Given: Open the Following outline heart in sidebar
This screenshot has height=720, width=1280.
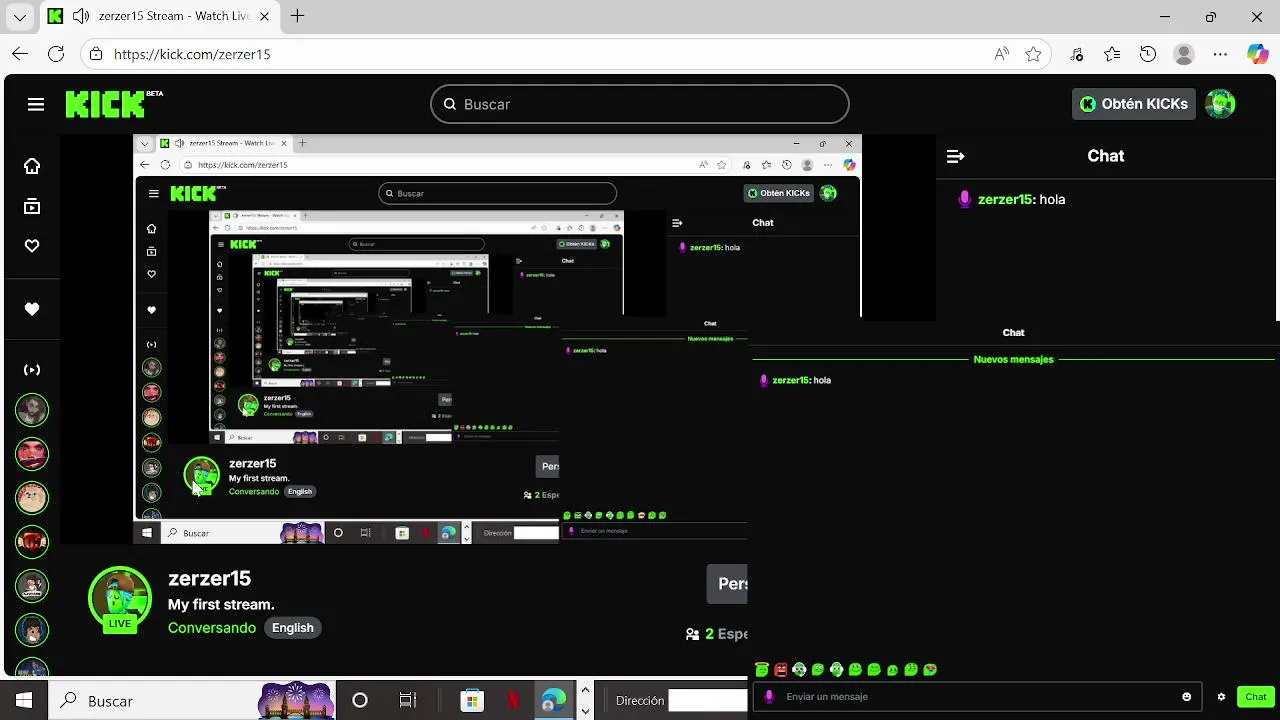Looking at the screenshot, I should [32, 246].
